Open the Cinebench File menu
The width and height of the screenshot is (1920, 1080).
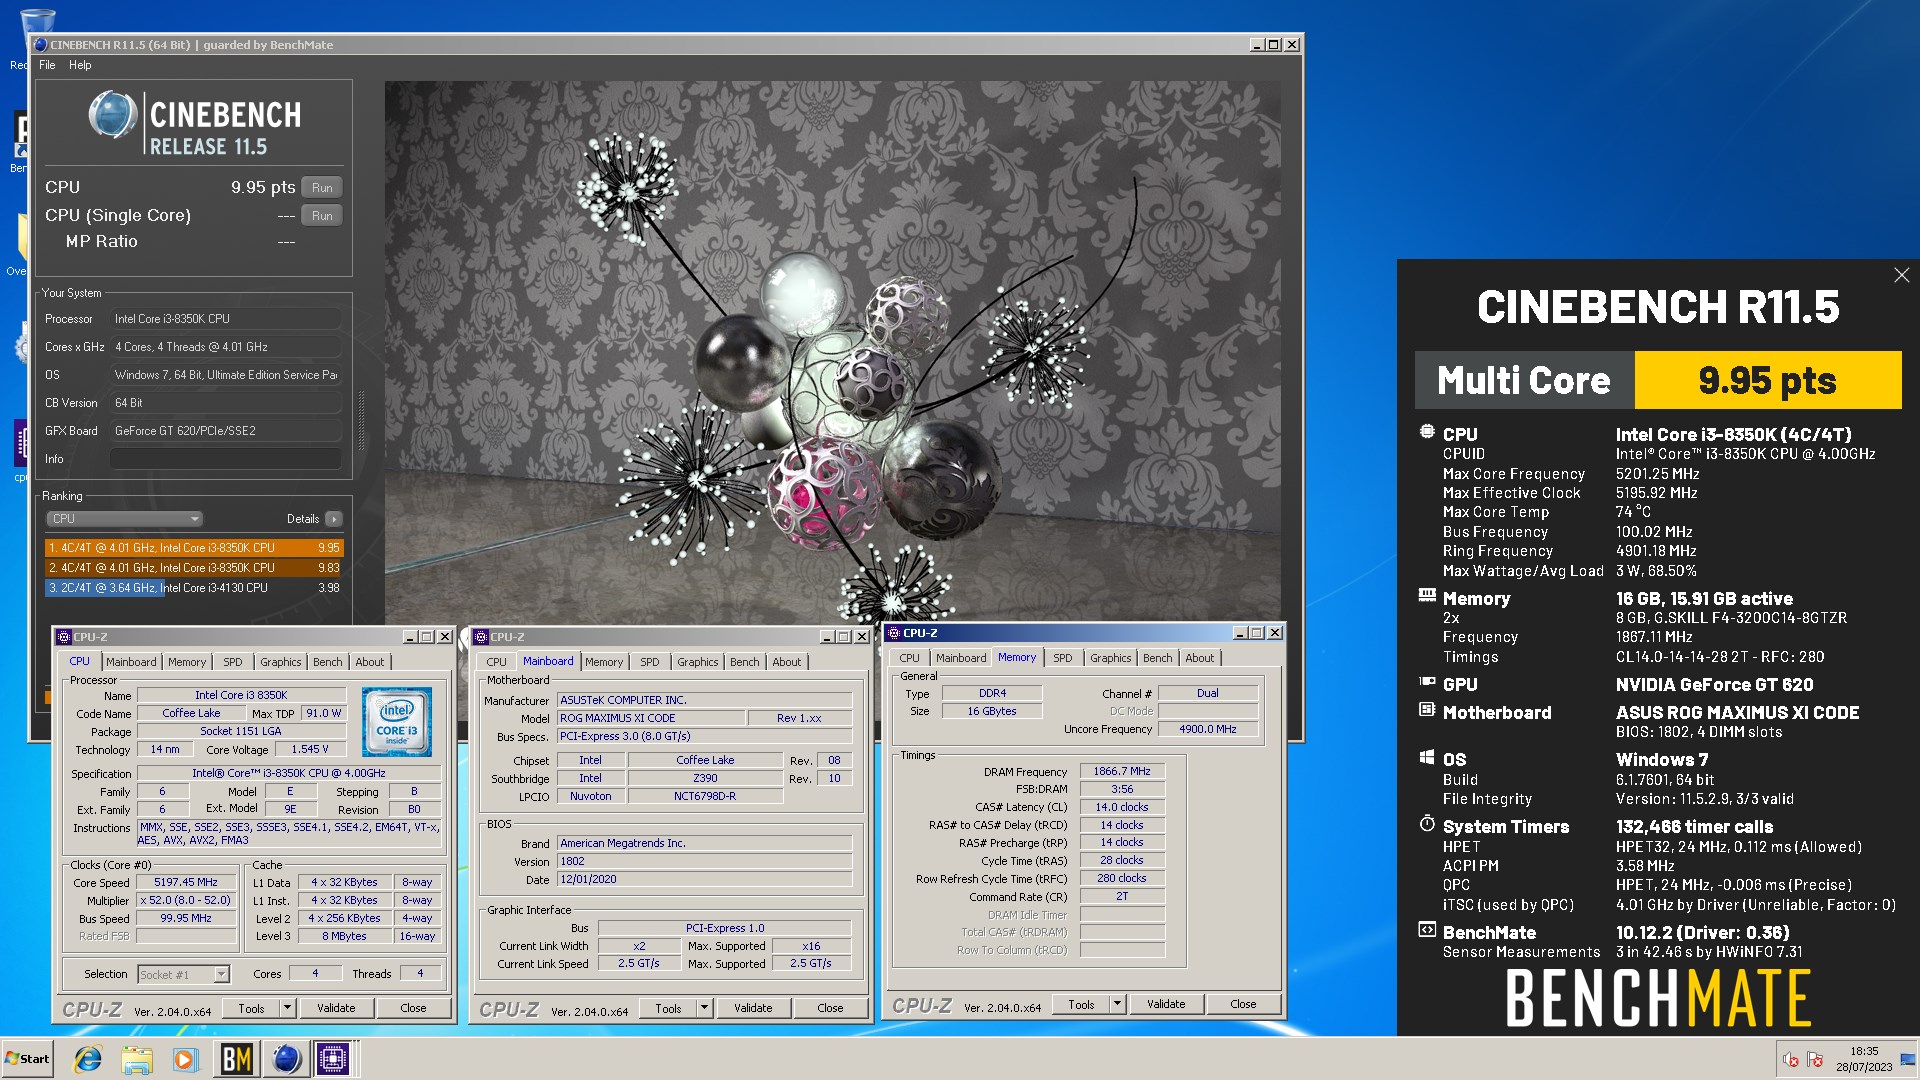coord(47,65)
